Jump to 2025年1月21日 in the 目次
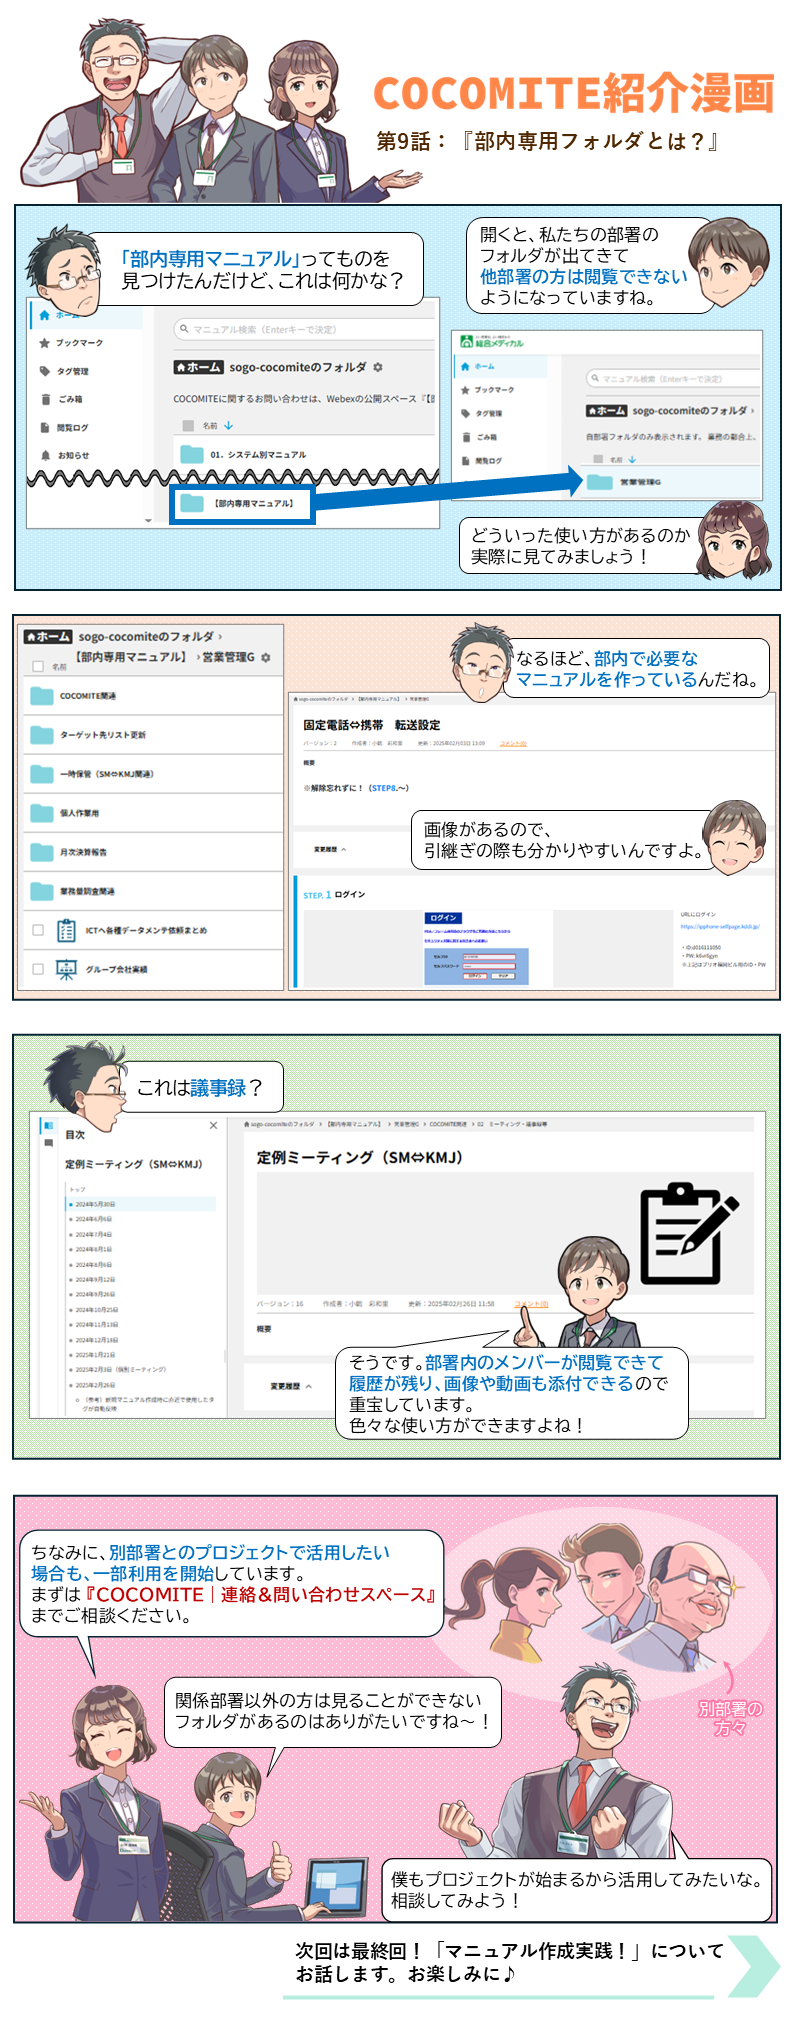794x2033 pixels. [x=95, y=1354]
